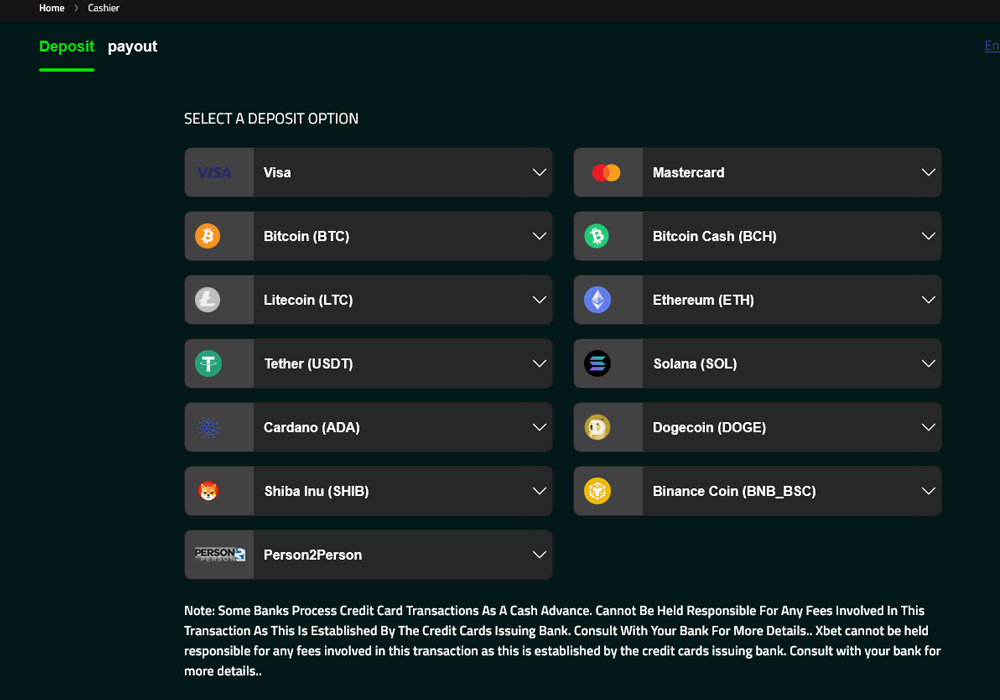Open the En language link

click(991, 46)
